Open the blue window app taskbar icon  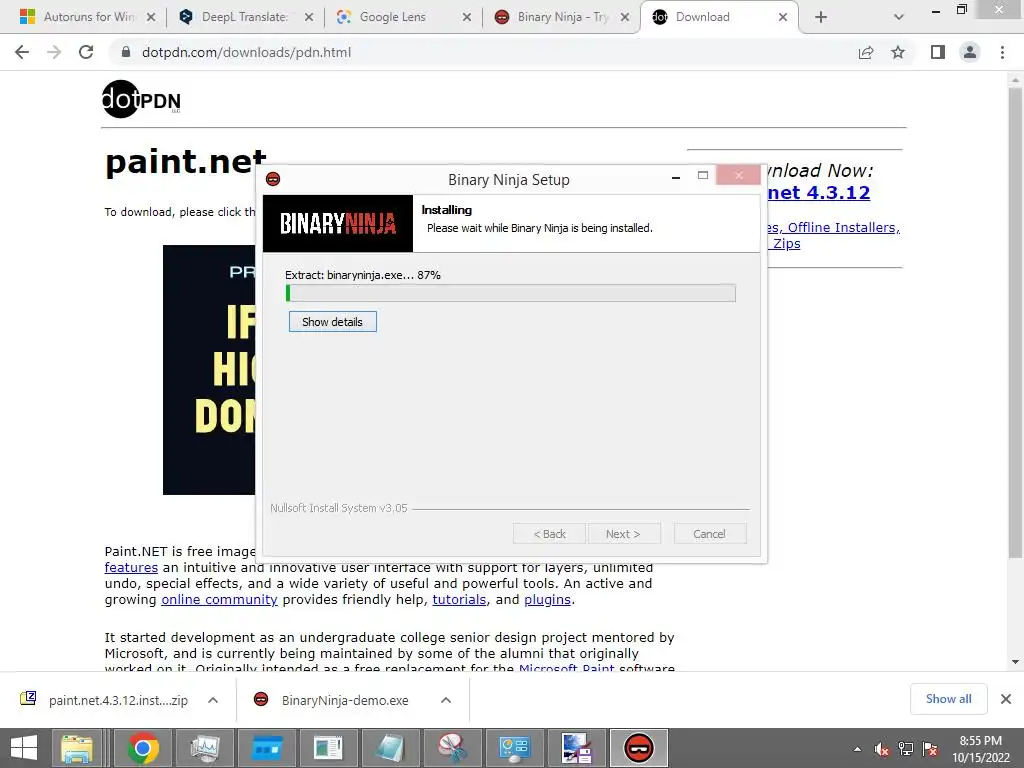(267, 748)
